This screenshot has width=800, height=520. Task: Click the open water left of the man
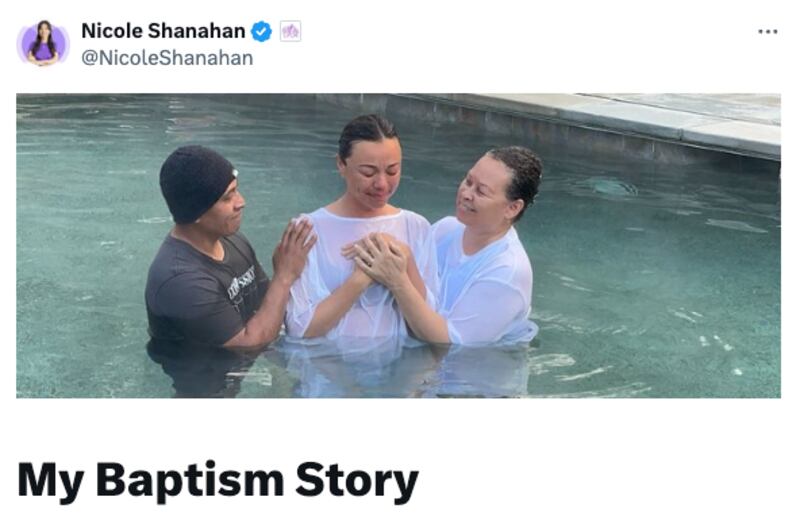pyautogui.click(x=82, y=245)
